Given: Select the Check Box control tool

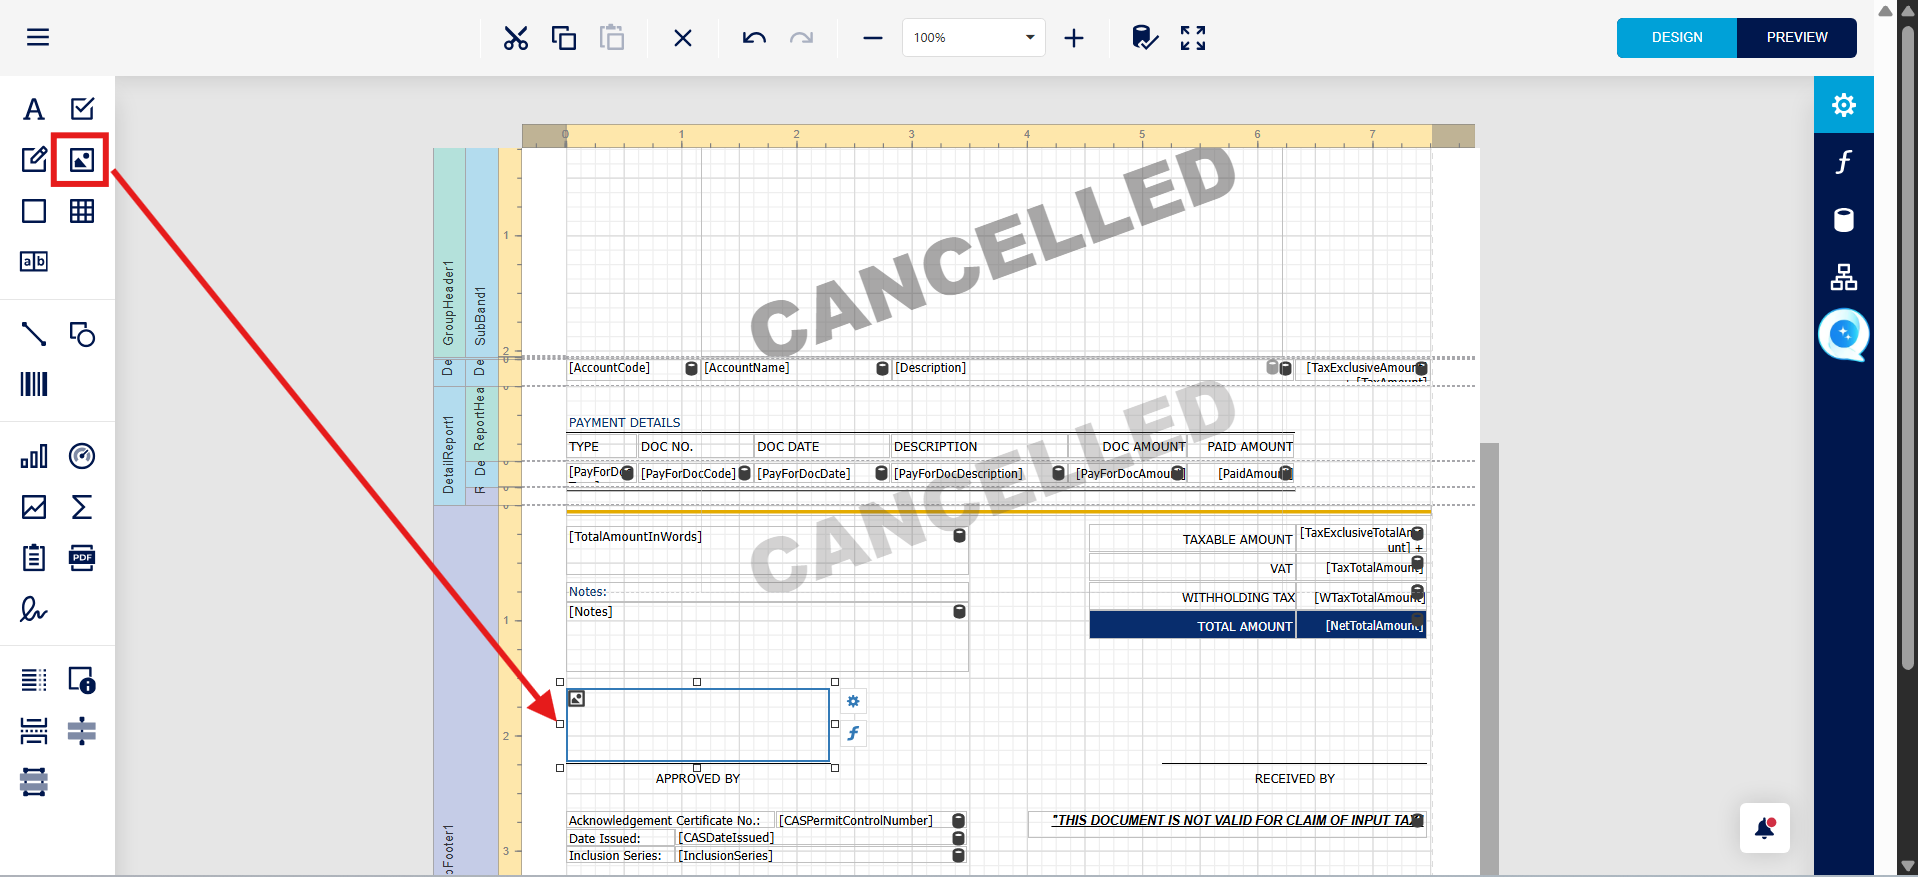Looking at the screenshot, I should click(x=82, y=108).
